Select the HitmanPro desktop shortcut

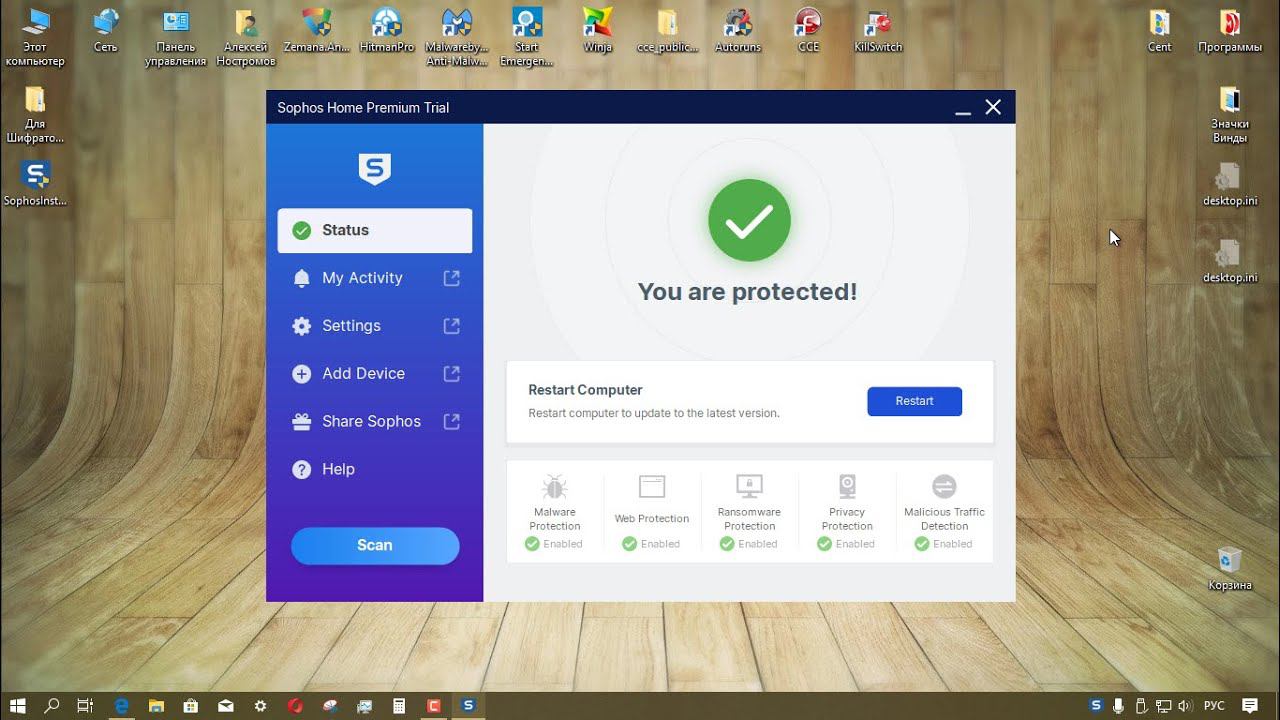386,30
